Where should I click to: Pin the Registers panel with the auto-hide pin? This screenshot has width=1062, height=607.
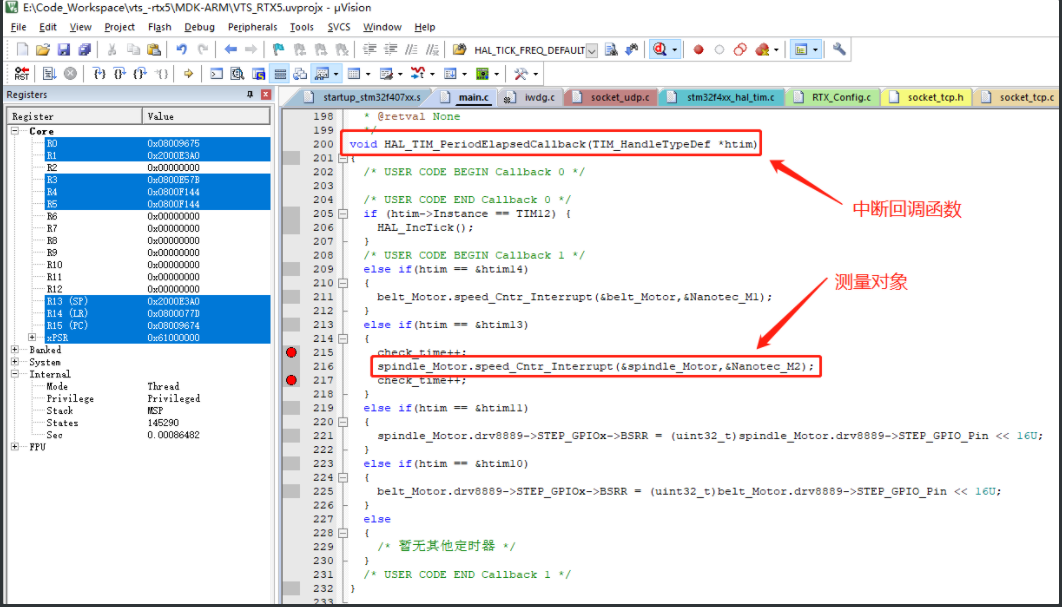250,94
